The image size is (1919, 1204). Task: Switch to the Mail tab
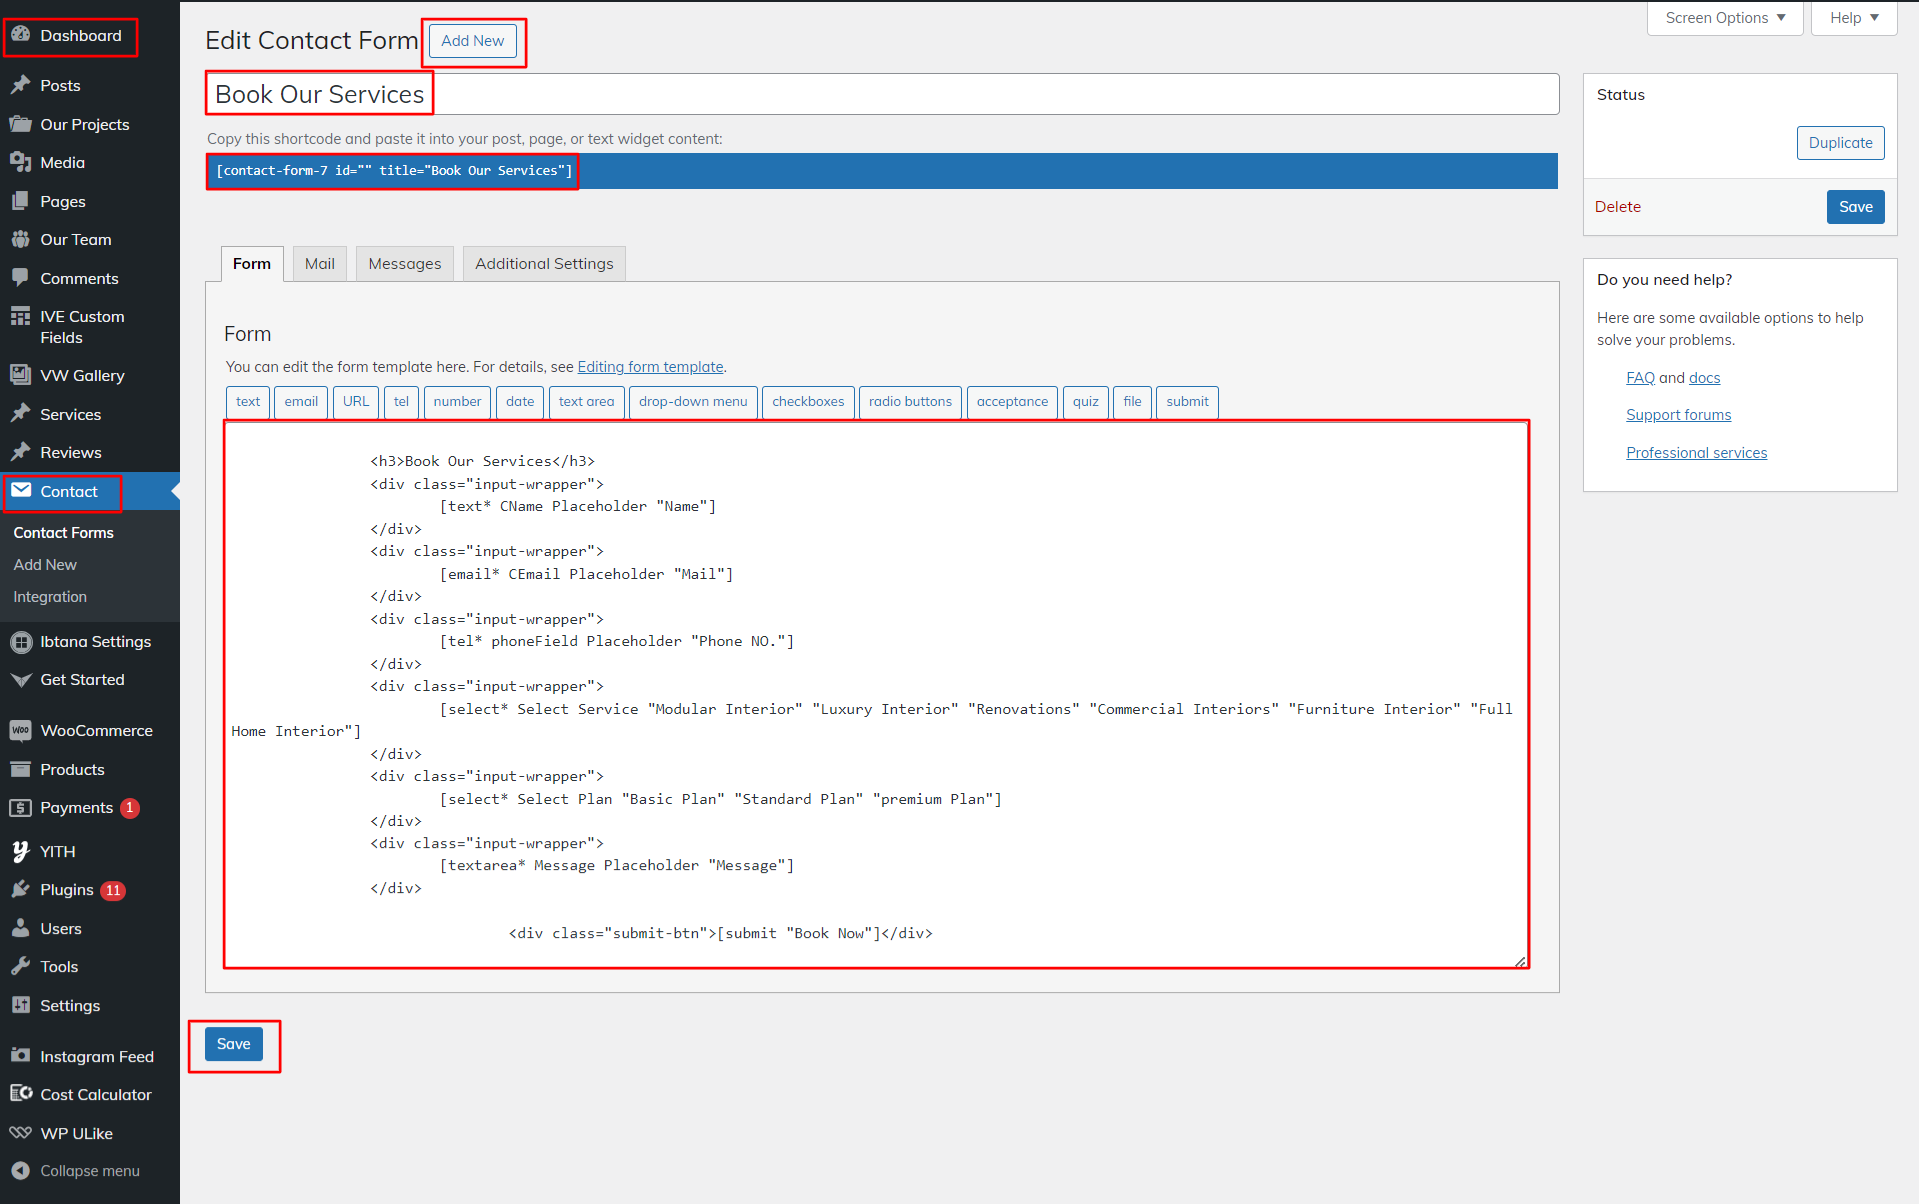point(319,264)
